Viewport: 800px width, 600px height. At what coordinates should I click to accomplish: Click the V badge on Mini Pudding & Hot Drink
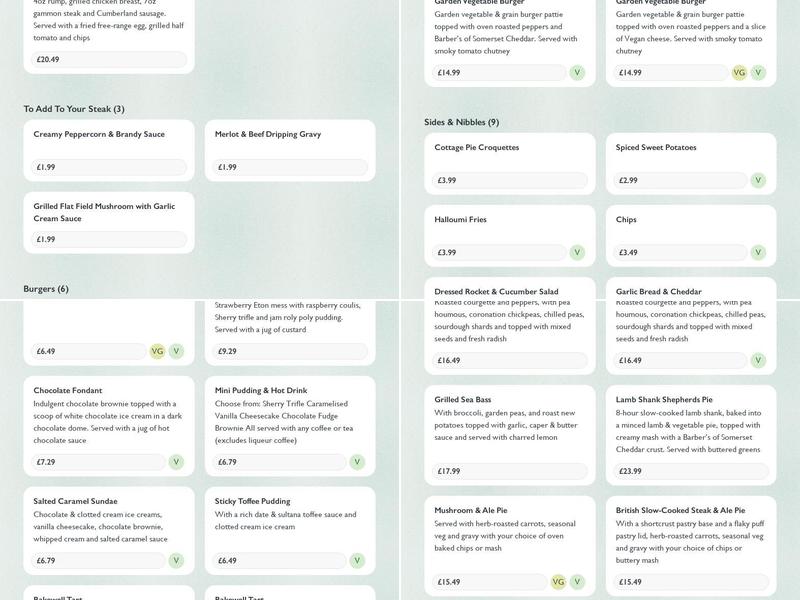pyautogui.click(x=357, y=462)
